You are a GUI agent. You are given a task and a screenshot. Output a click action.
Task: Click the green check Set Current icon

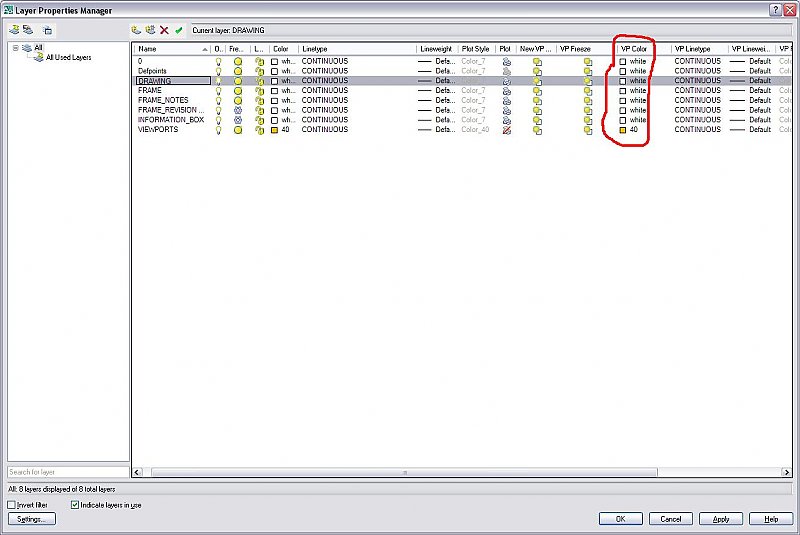click(179, 30)
